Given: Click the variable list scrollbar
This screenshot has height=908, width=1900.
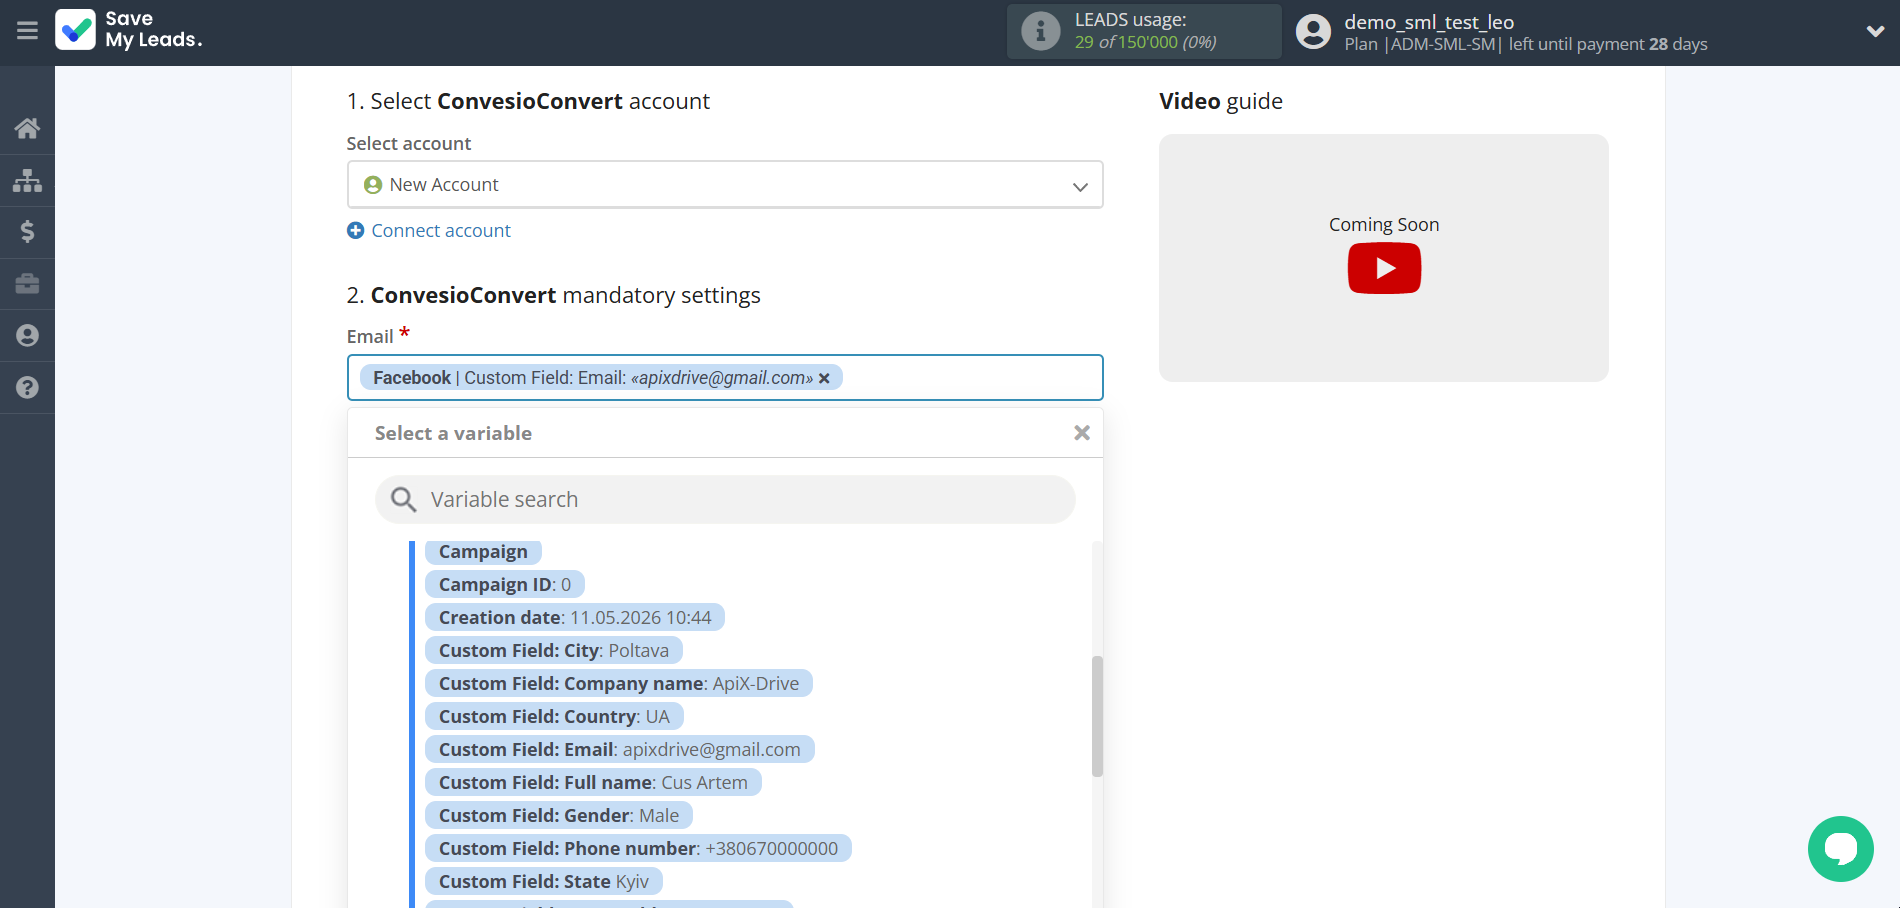Looking at the screenshot, I should click(1097, 716).
